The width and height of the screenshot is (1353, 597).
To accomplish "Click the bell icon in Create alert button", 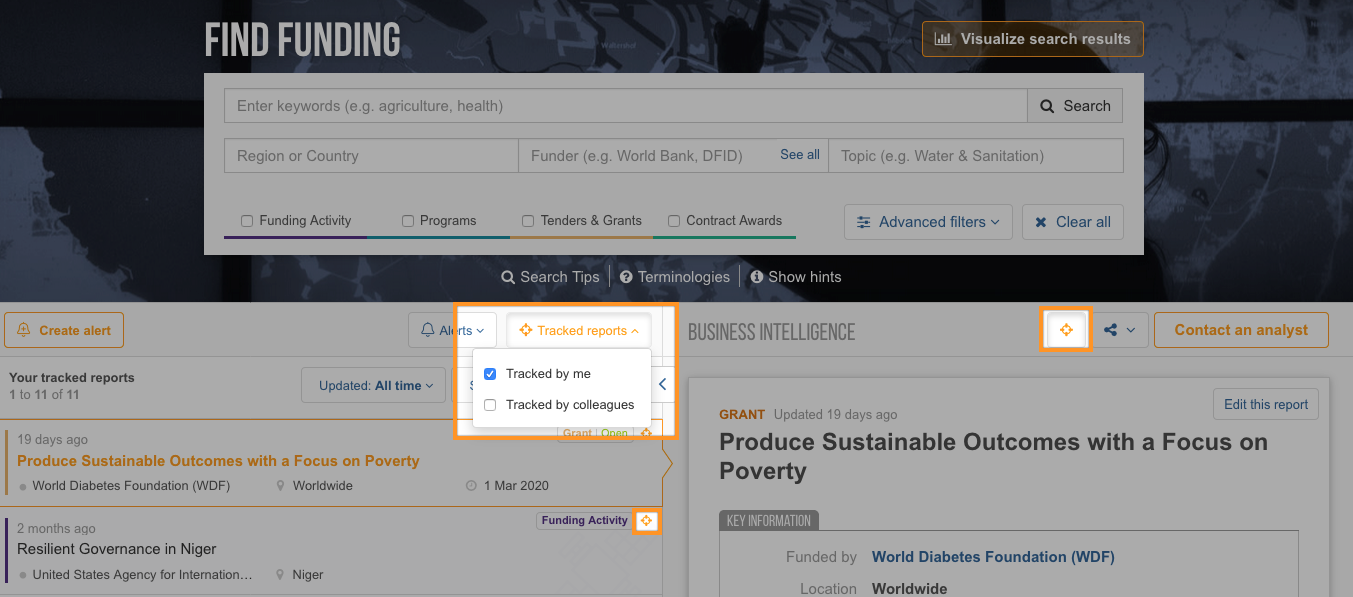I will pos(23,330).
